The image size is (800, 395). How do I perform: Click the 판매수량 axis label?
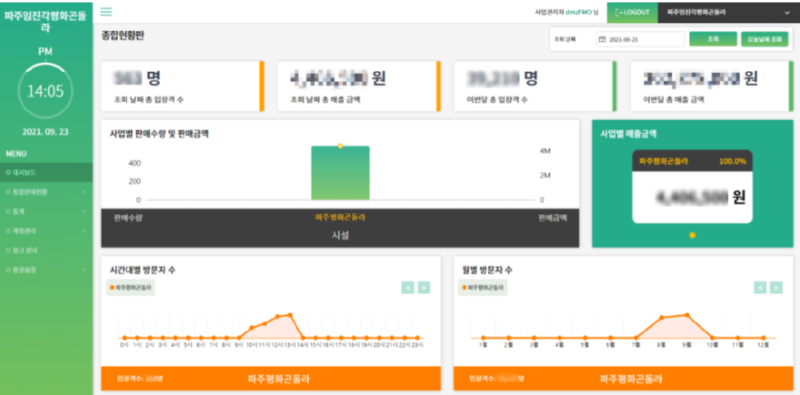click(128, 218)
